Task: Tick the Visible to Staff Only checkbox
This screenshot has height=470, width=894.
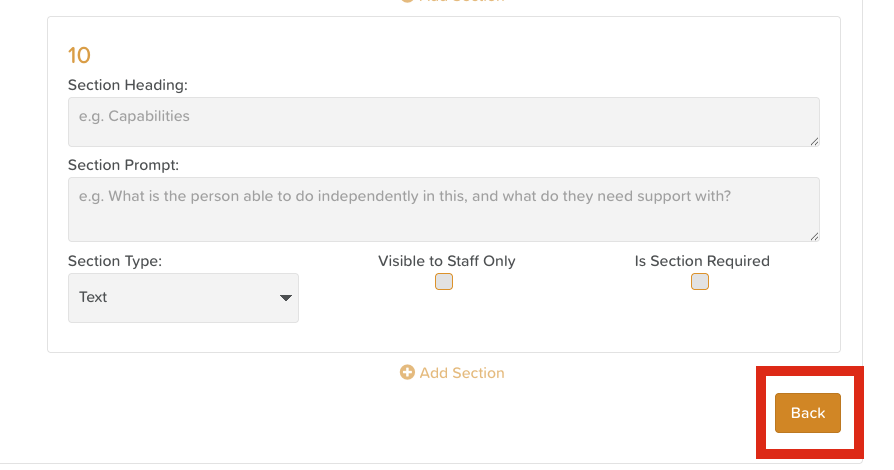Action: click(x=444, y=282)
